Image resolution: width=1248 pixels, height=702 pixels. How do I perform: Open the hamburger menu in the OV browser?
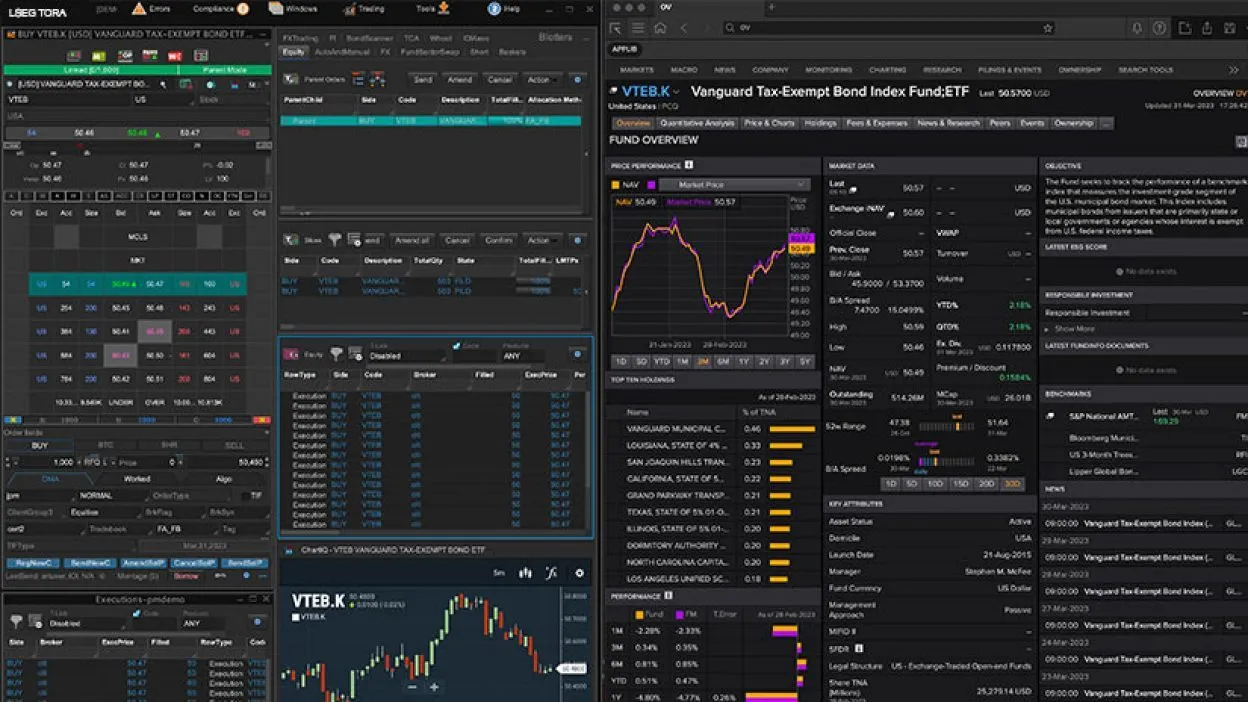pyautogui.click(x=638, y=28)
